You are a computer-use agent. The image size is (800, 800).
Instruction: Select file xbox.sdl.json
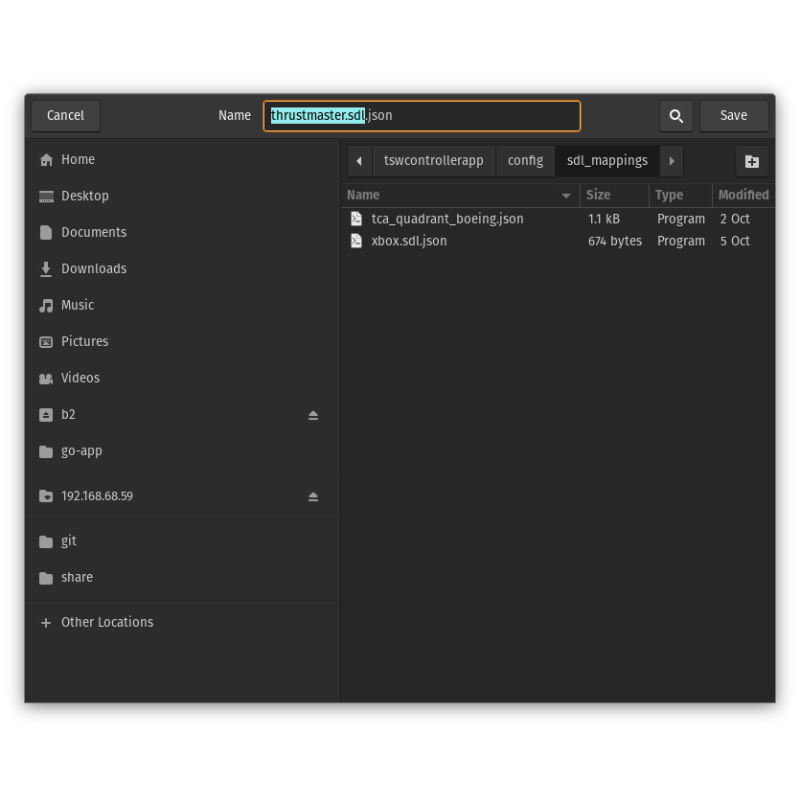coord(558,241)
